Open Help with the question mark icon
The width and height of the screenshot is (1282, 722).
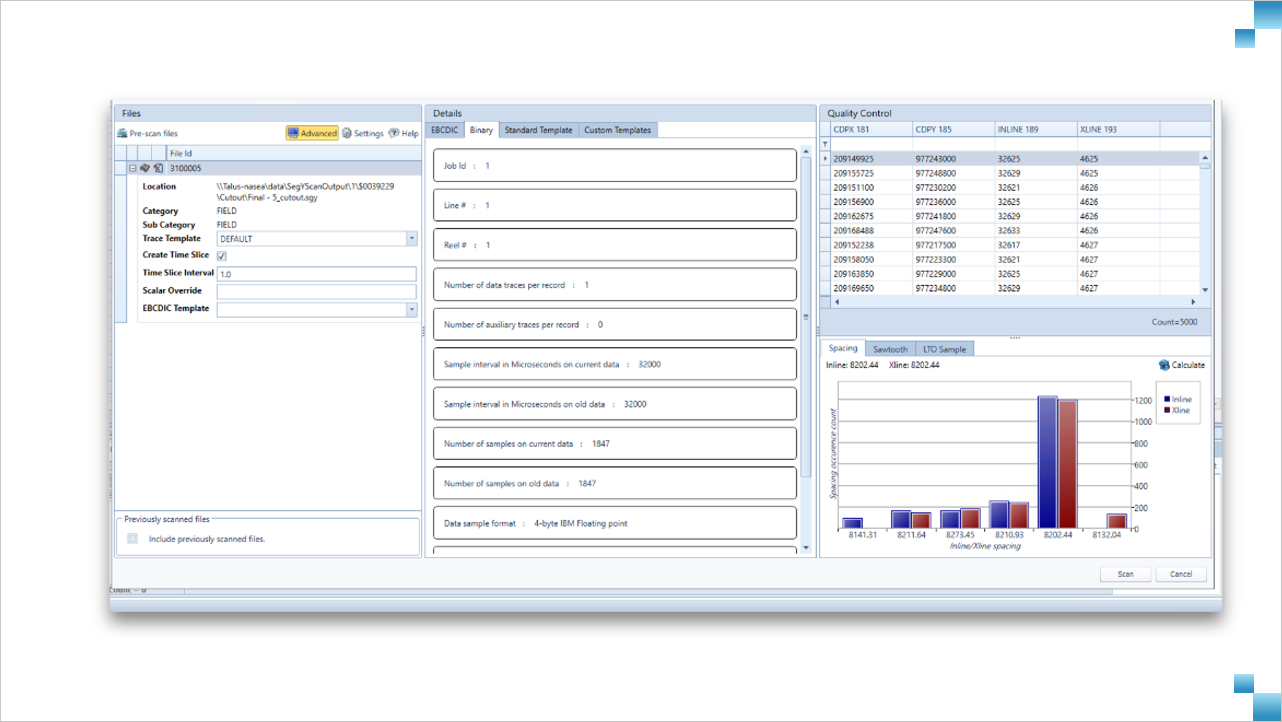392,132
